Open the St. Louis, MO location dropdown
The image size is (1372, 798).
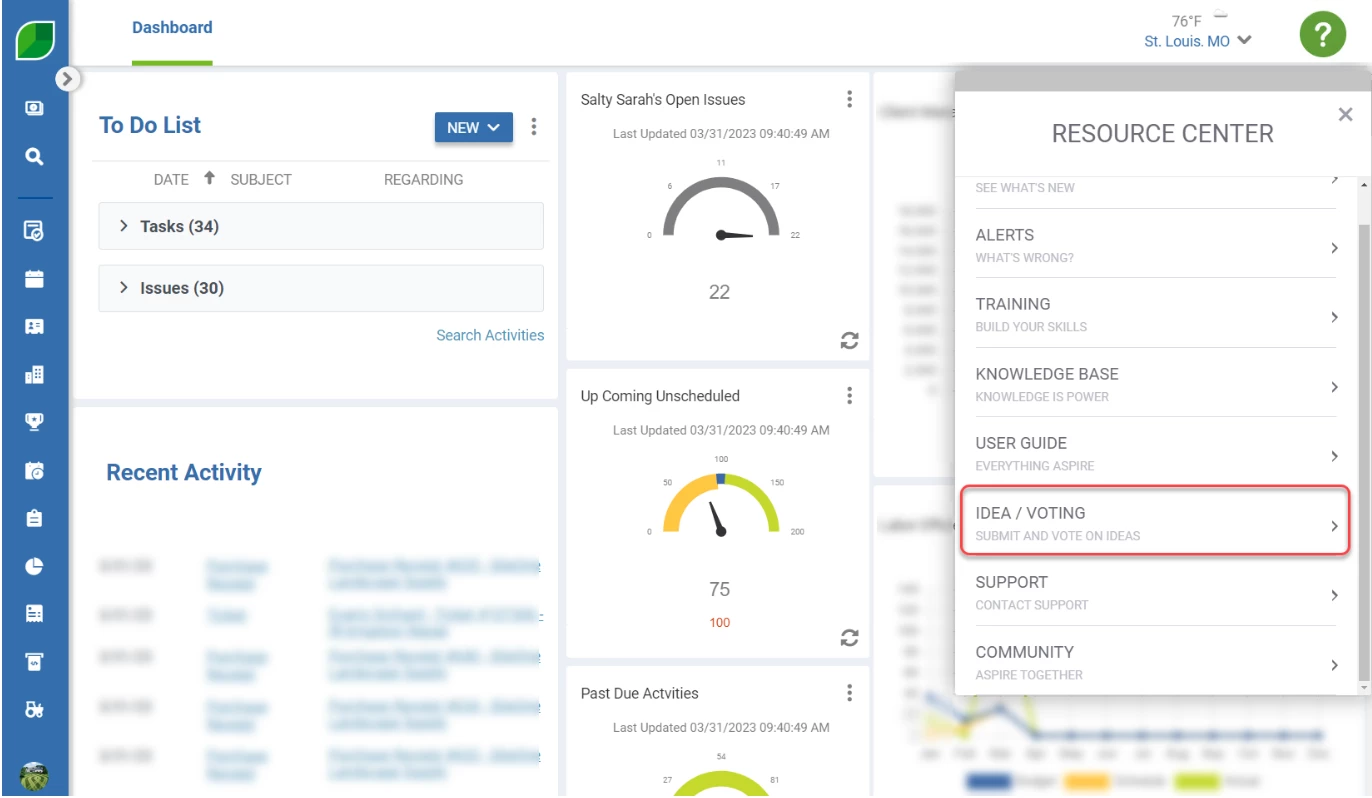pos(1198,41)
